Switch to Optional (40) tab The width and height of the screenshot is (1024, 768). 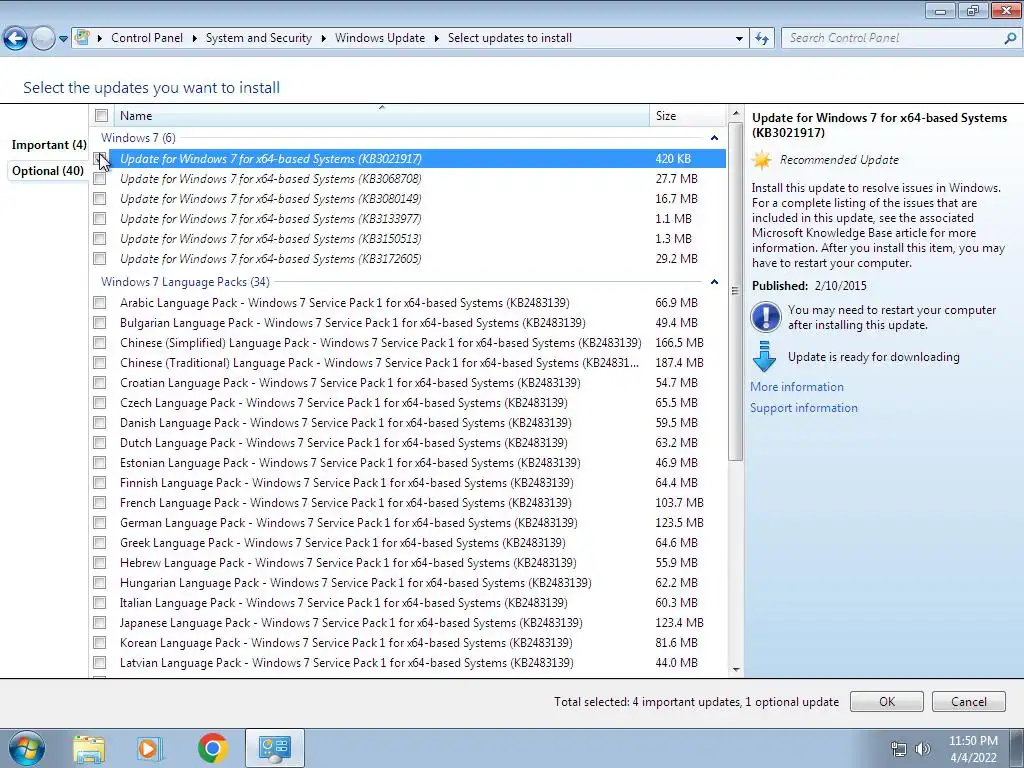click(48, 170)
